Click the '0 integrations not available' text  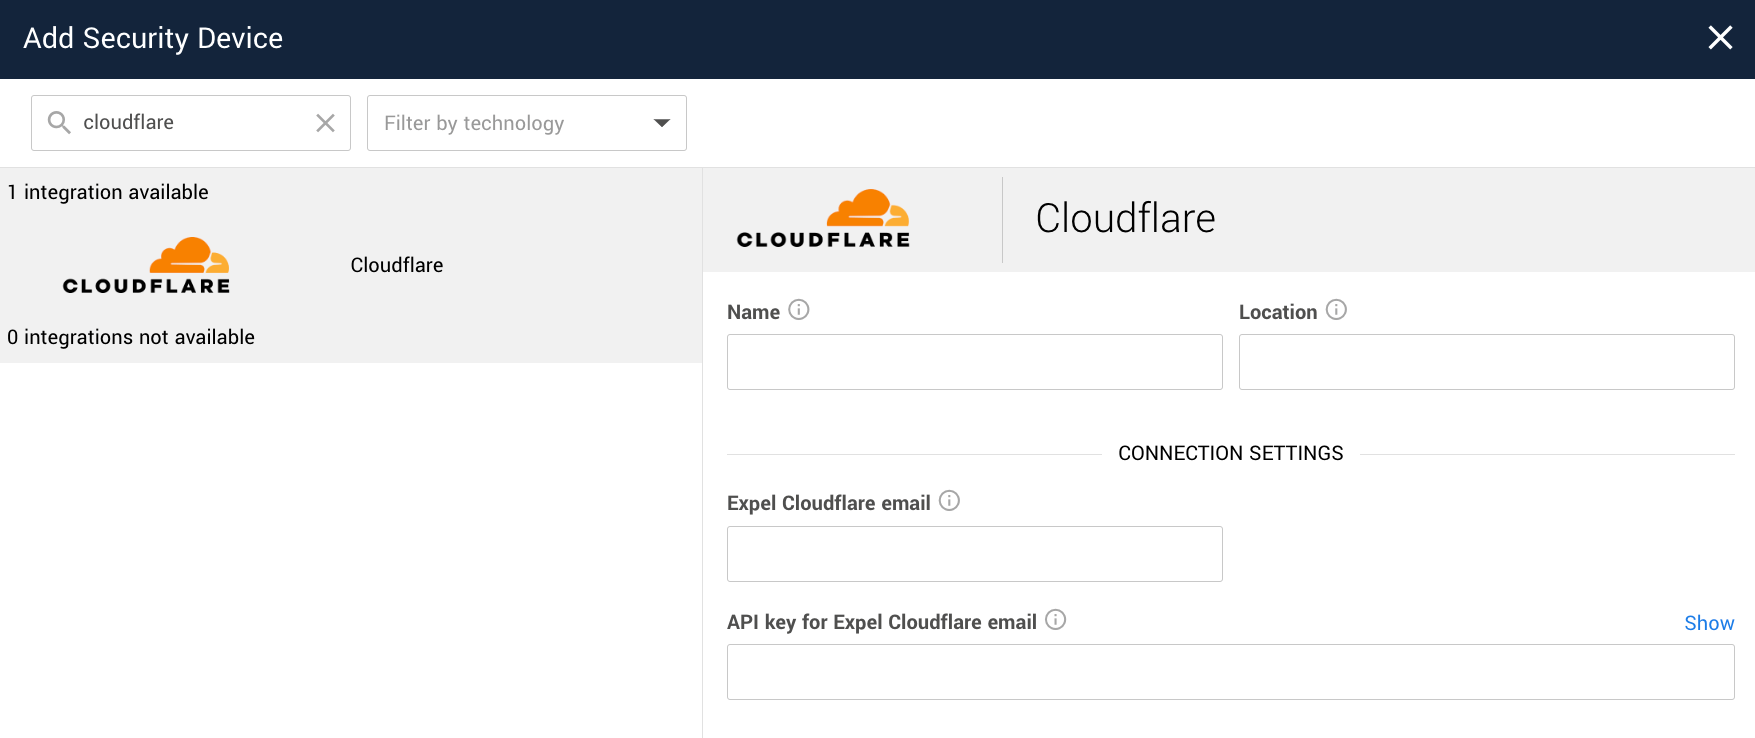click(x=131, y=337)
